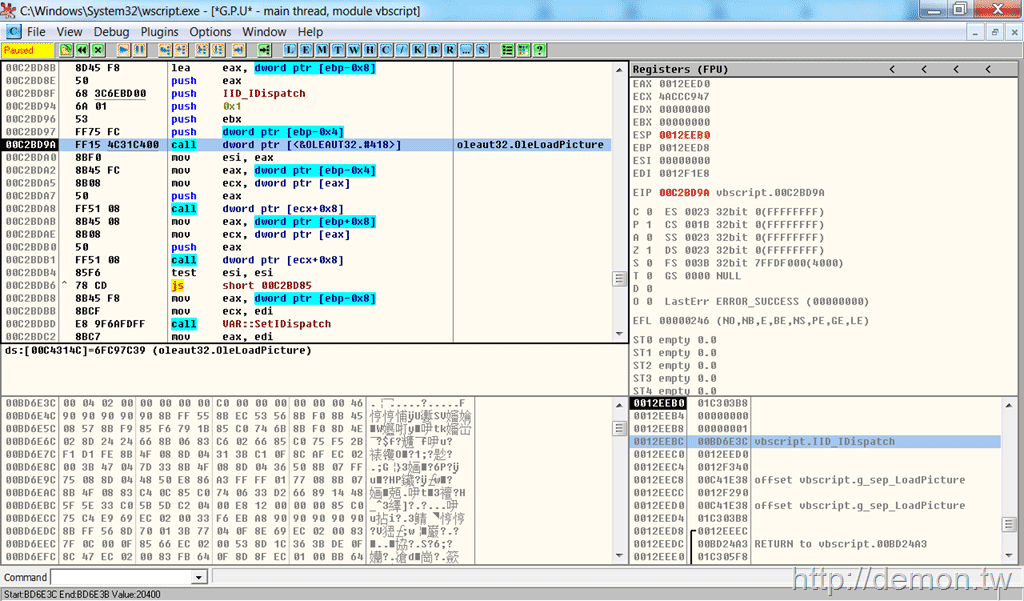Viewport: 1024px width, 601px height.
Task: Click the Command input field
Action: pos(120,577)
